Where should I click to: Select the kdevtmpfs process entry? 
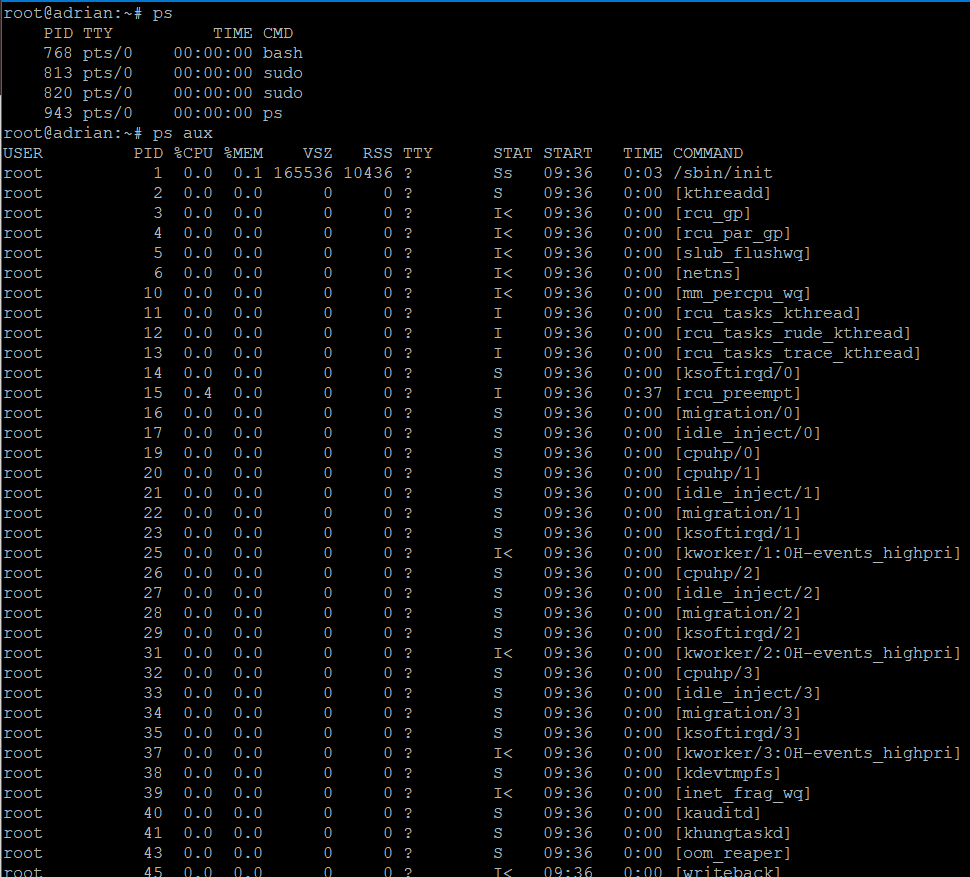pos(725,772)
